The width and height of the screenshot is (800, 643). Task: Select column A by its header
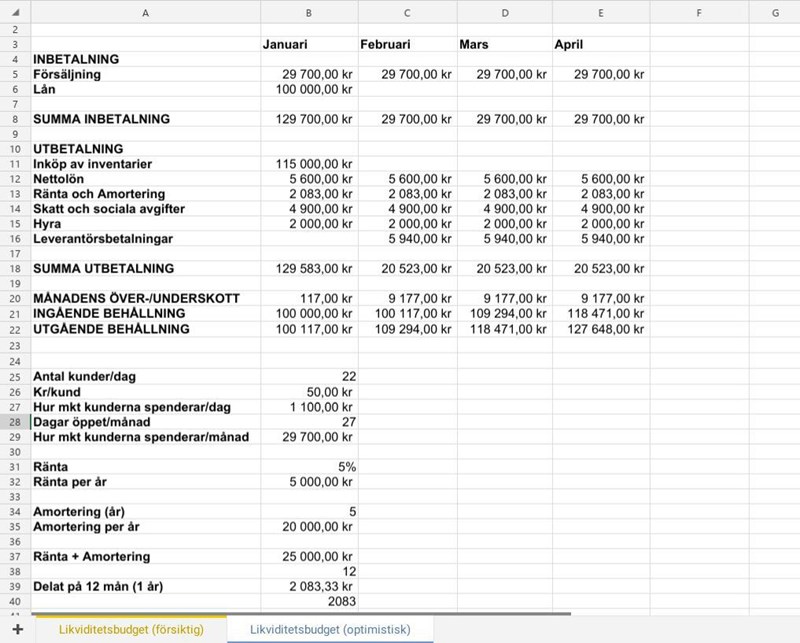pos(146,13)
